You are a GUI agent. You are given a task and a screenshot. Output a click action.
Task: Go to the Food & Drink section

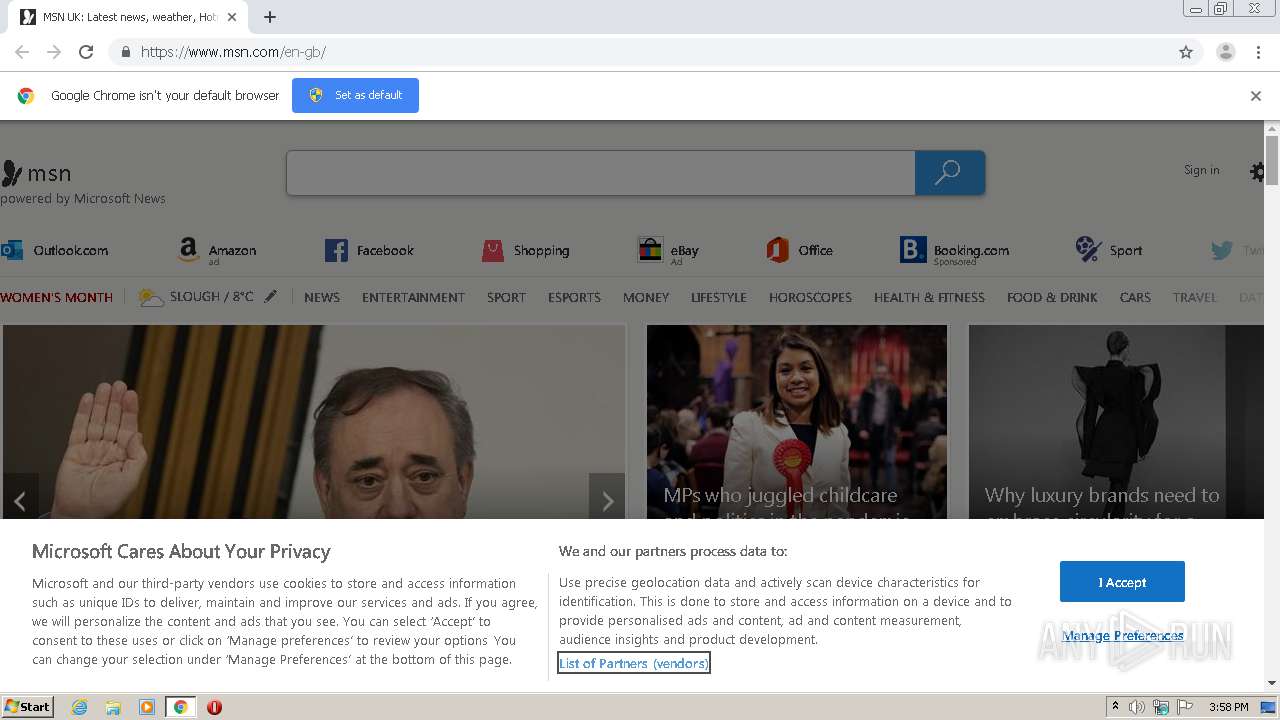[x=1052, y=297]
